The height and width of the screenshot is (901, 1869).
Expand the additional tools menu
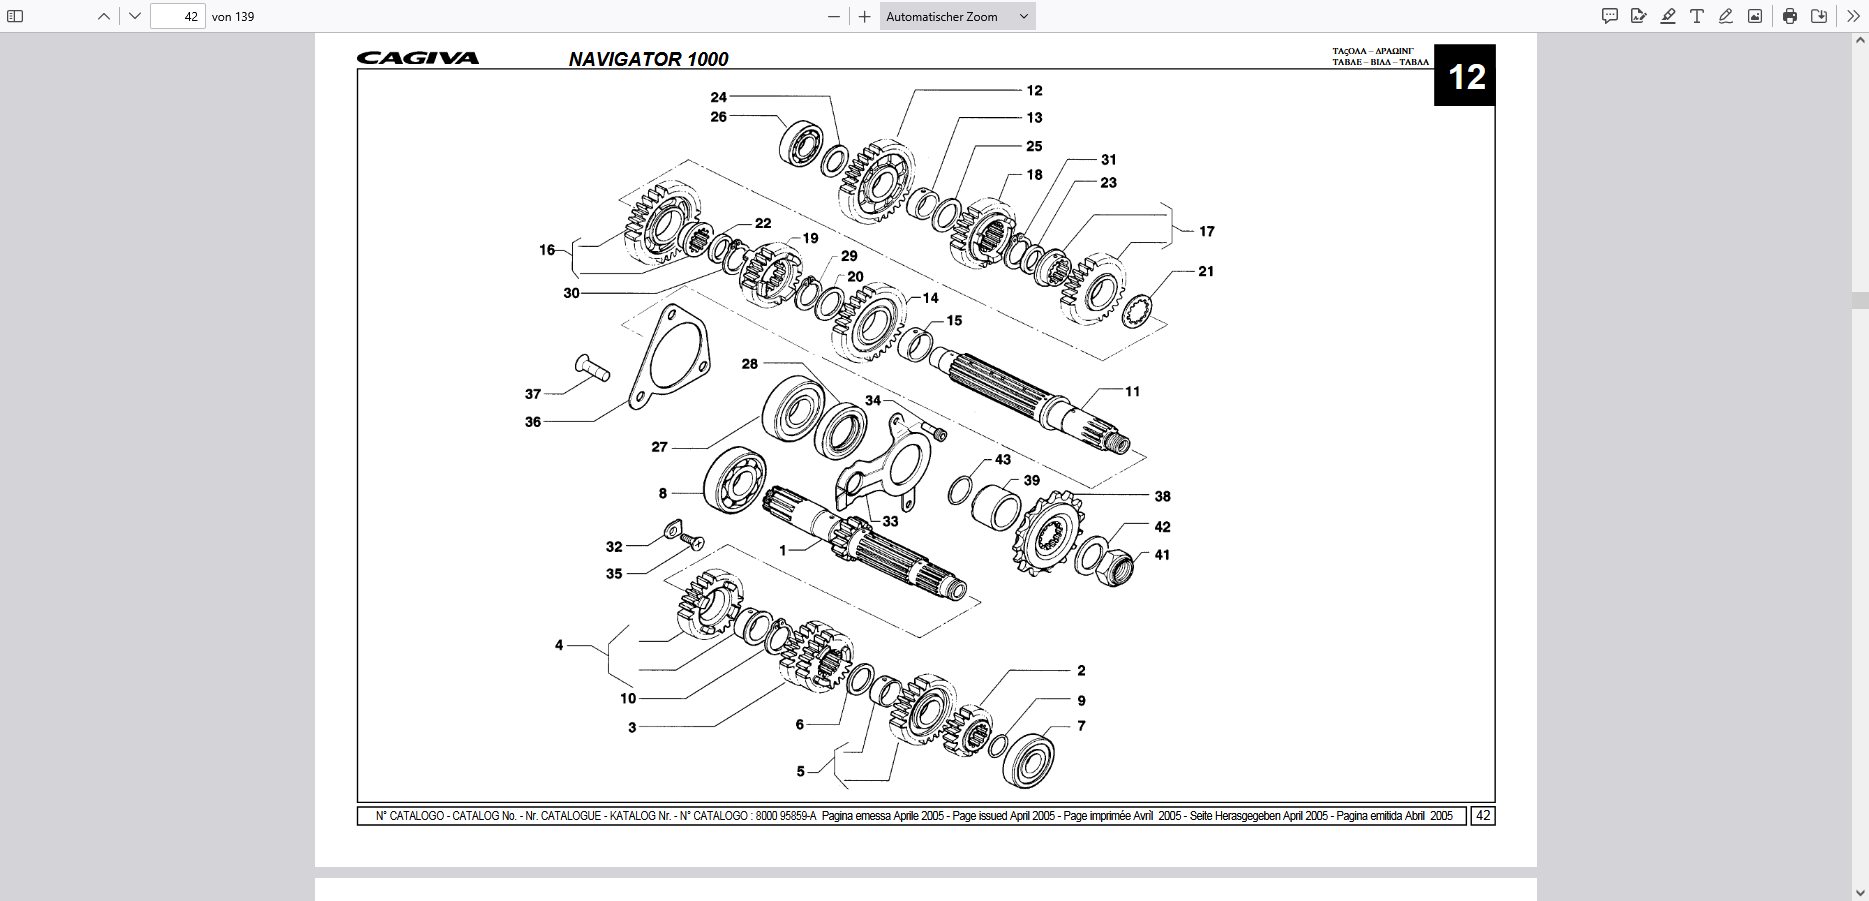click(x=1853, y=16)
